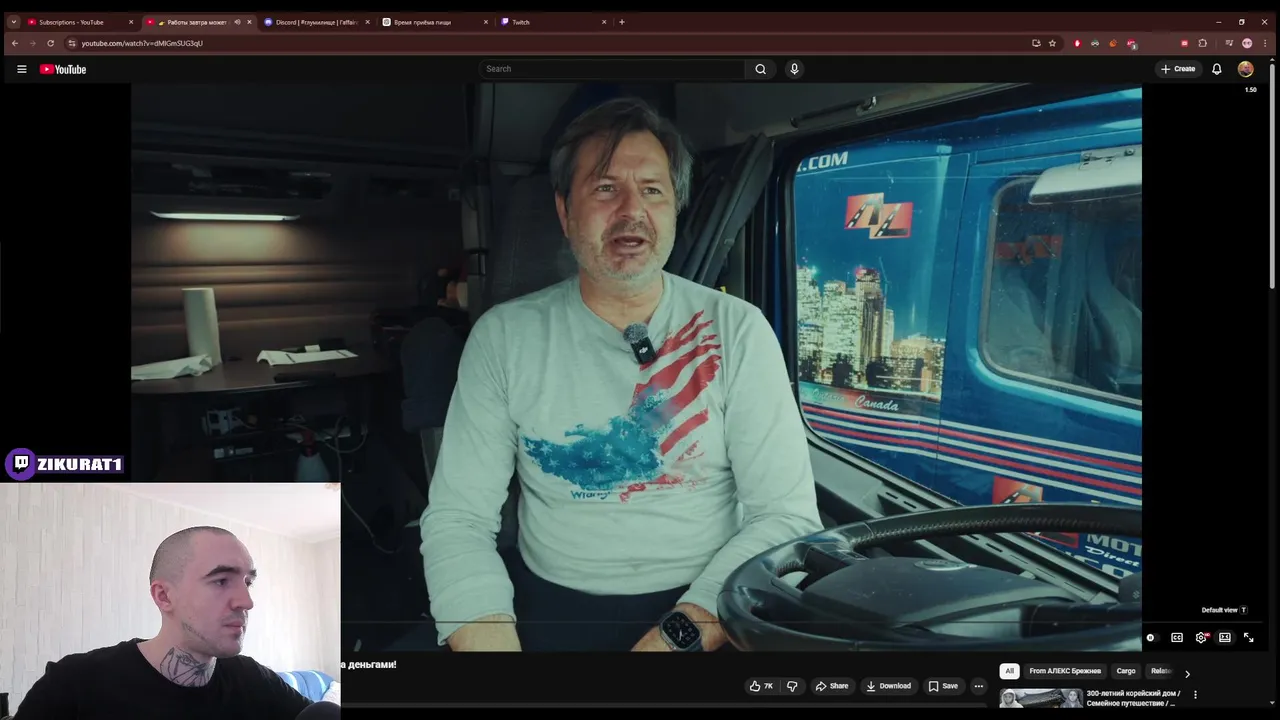Go to the YouTube home logo

pos(63,69)
